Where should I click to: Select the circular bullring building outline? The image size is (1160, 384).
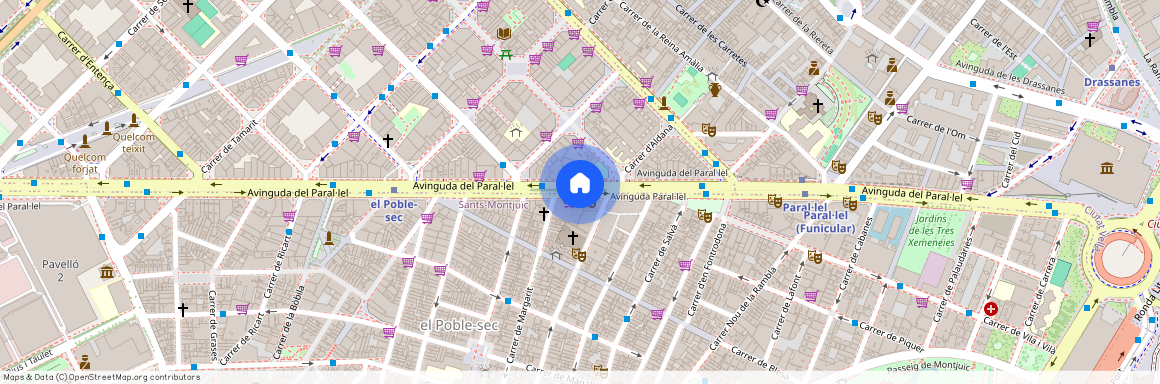[x=1122, y=259]
